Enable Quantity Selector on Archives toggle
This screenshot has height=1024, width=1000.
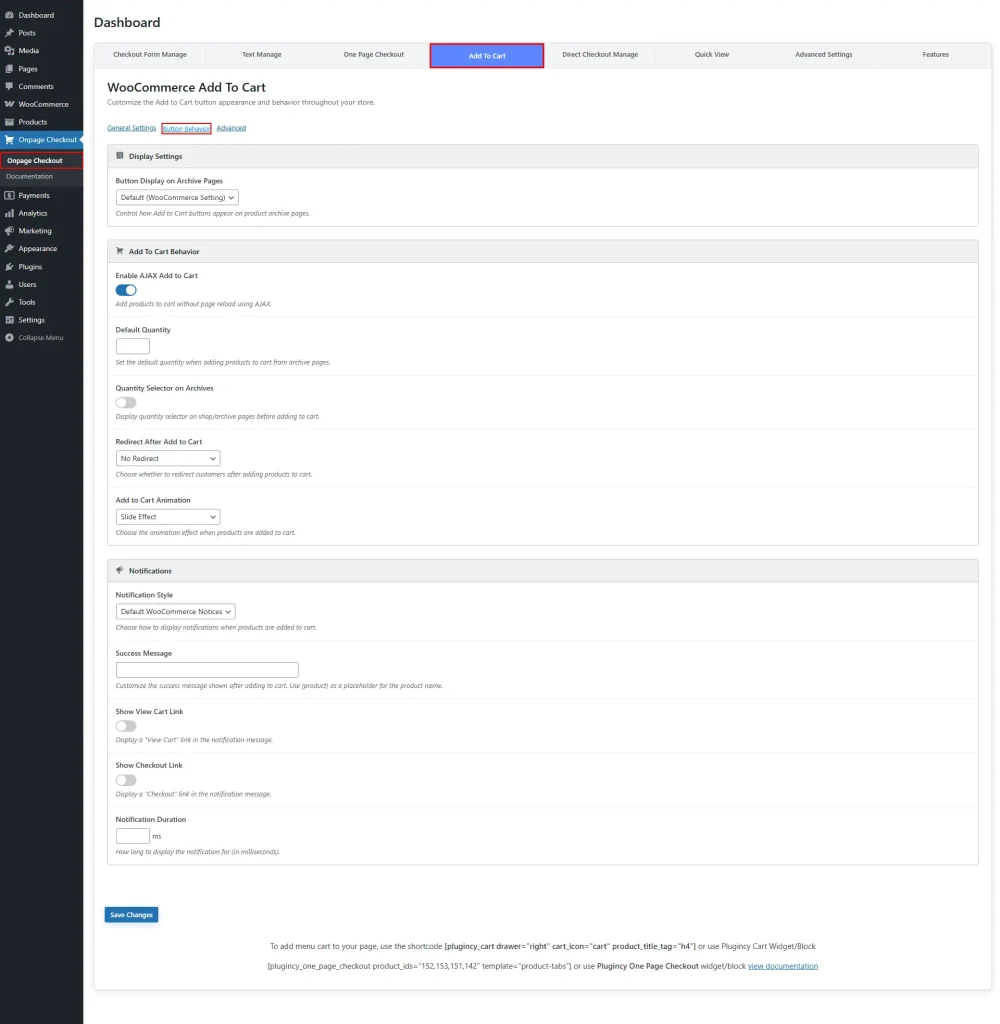coord(126,402)
